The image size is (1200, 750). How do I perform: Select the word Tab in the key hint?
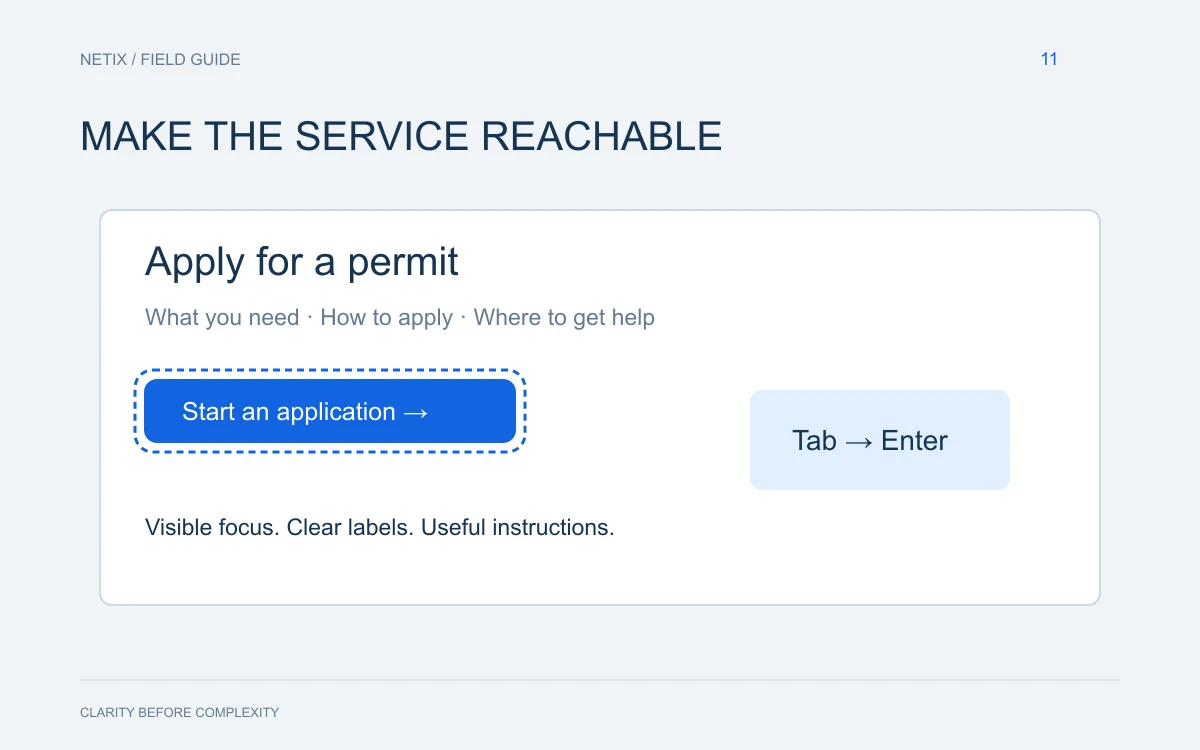(814, 441)
